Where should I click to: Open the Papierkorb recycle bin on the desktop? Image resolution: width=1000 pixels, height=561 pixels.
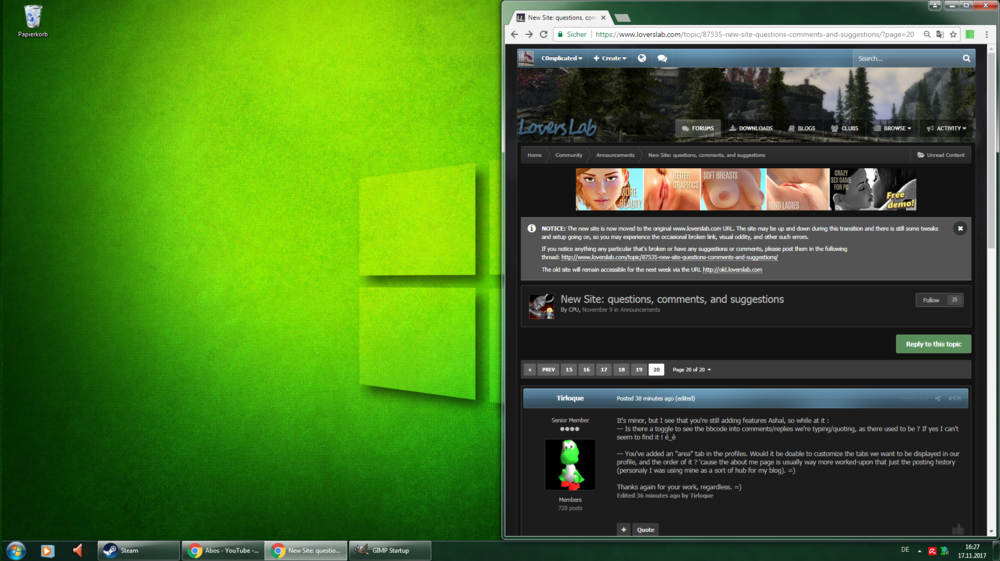point(33,20)
